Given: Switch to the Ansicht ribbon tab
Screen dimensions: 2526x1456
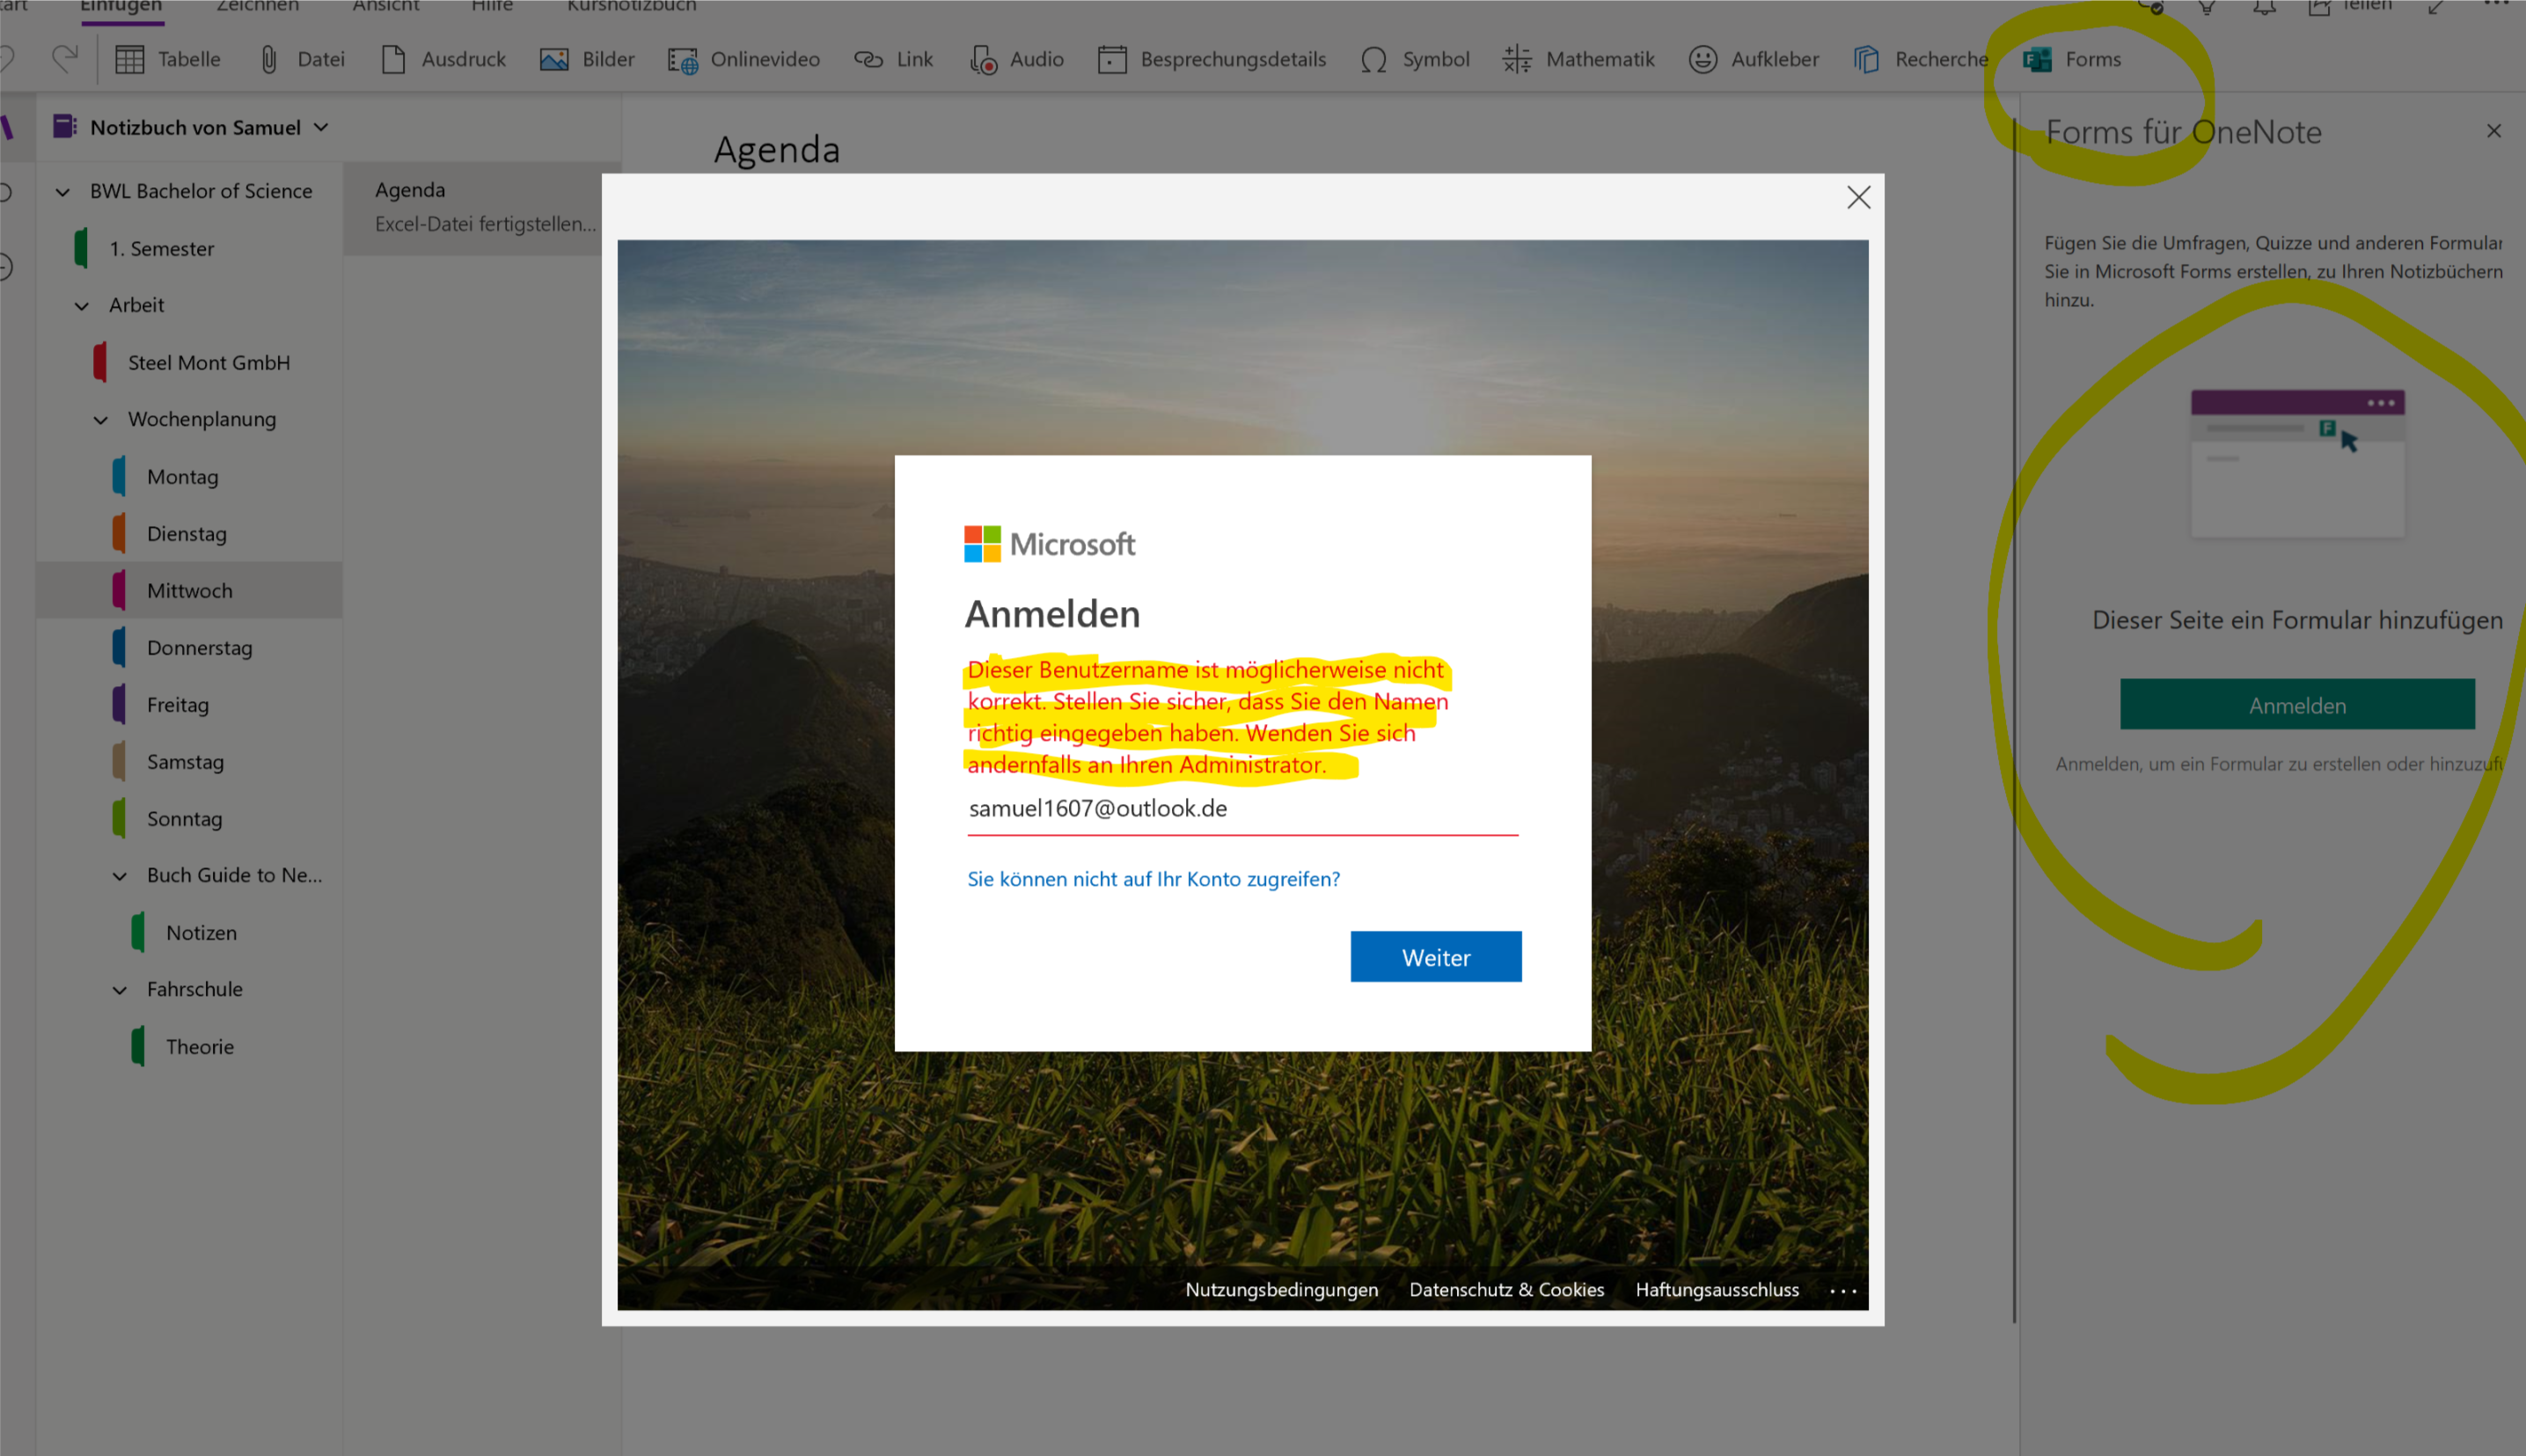Looking at the screenshot, I should pos(385,7).
